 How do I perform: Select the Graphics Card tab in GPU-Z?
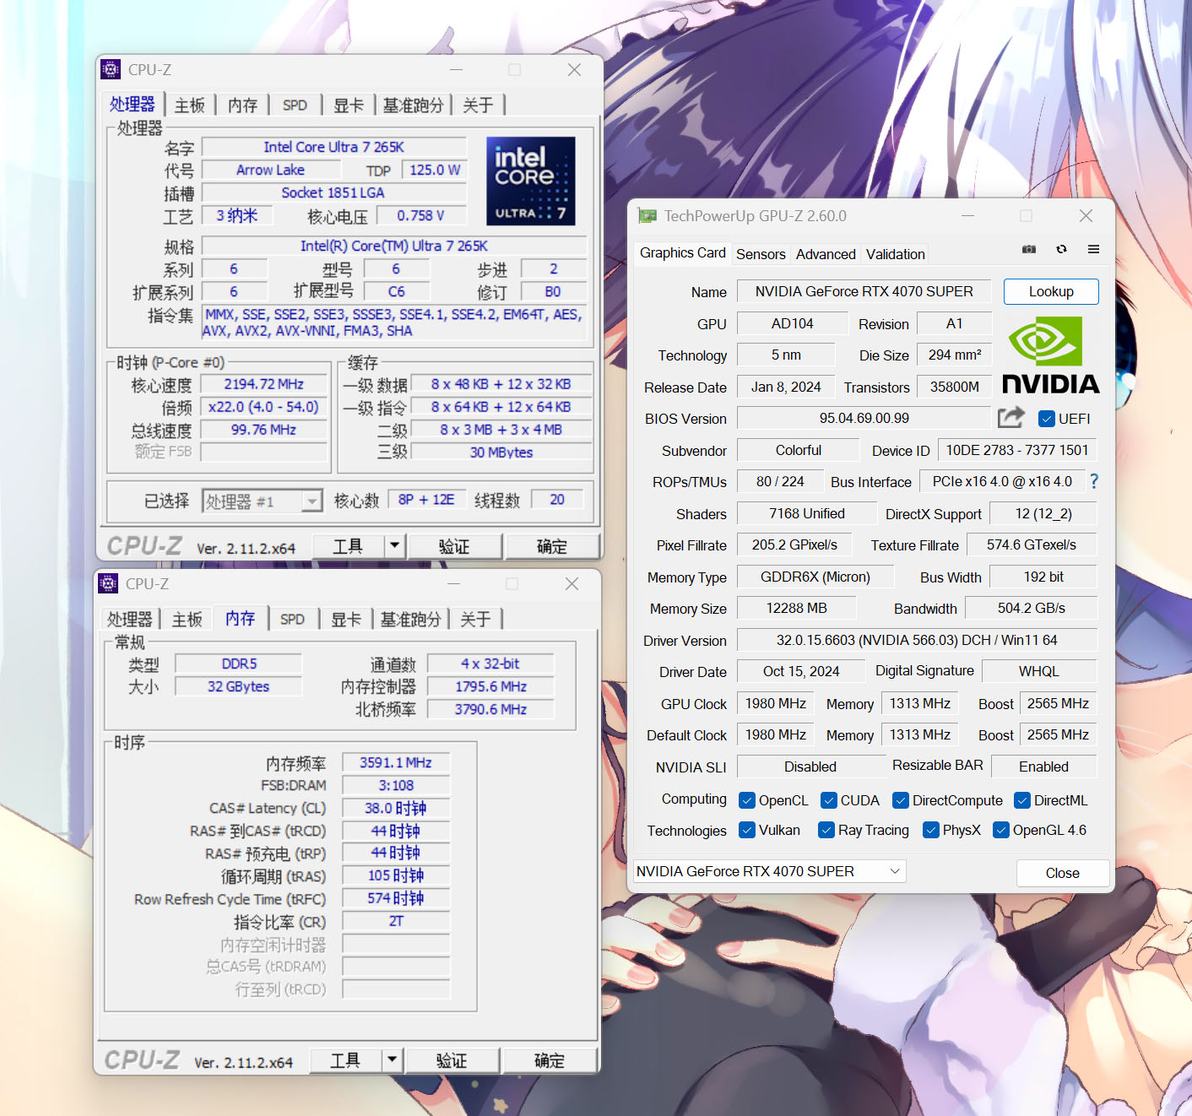tap(682, 252)
